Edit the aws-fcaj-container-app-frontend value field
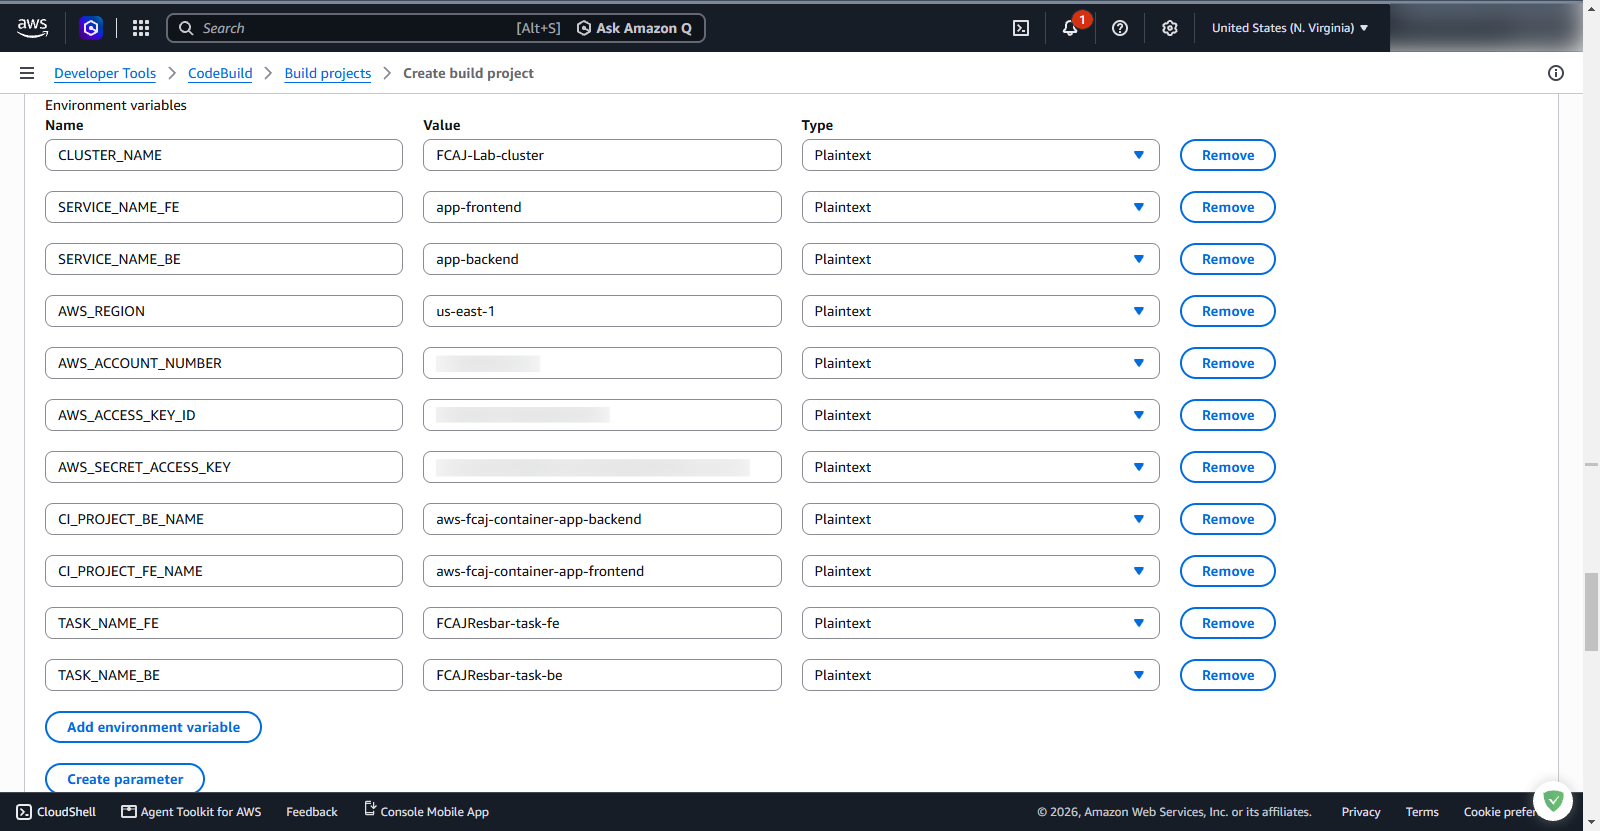 pos(602,571)
